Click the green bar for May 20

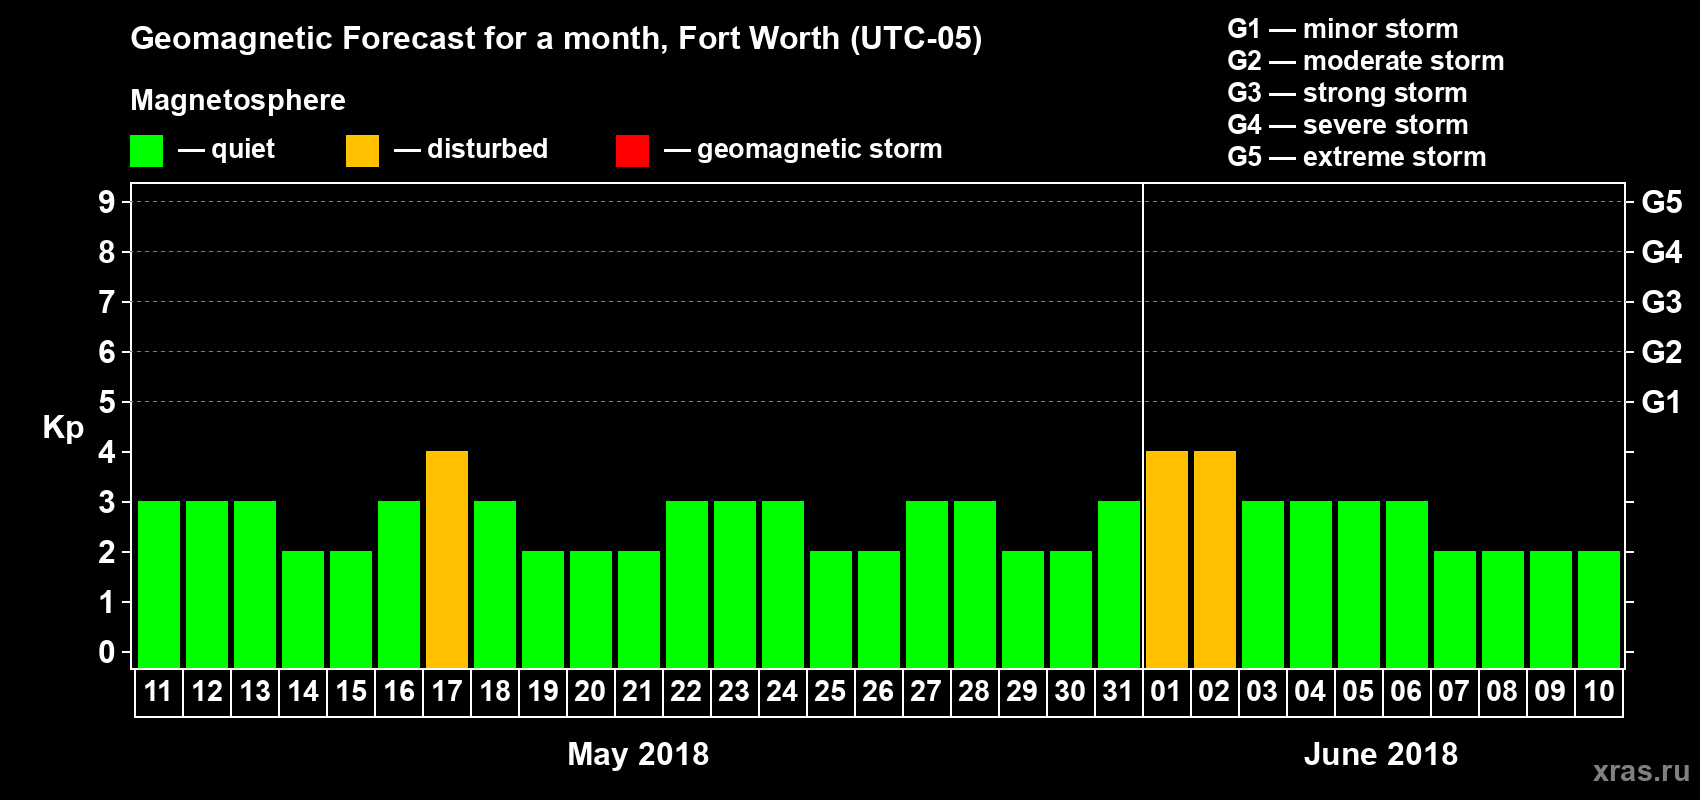[x=591, y=609]
